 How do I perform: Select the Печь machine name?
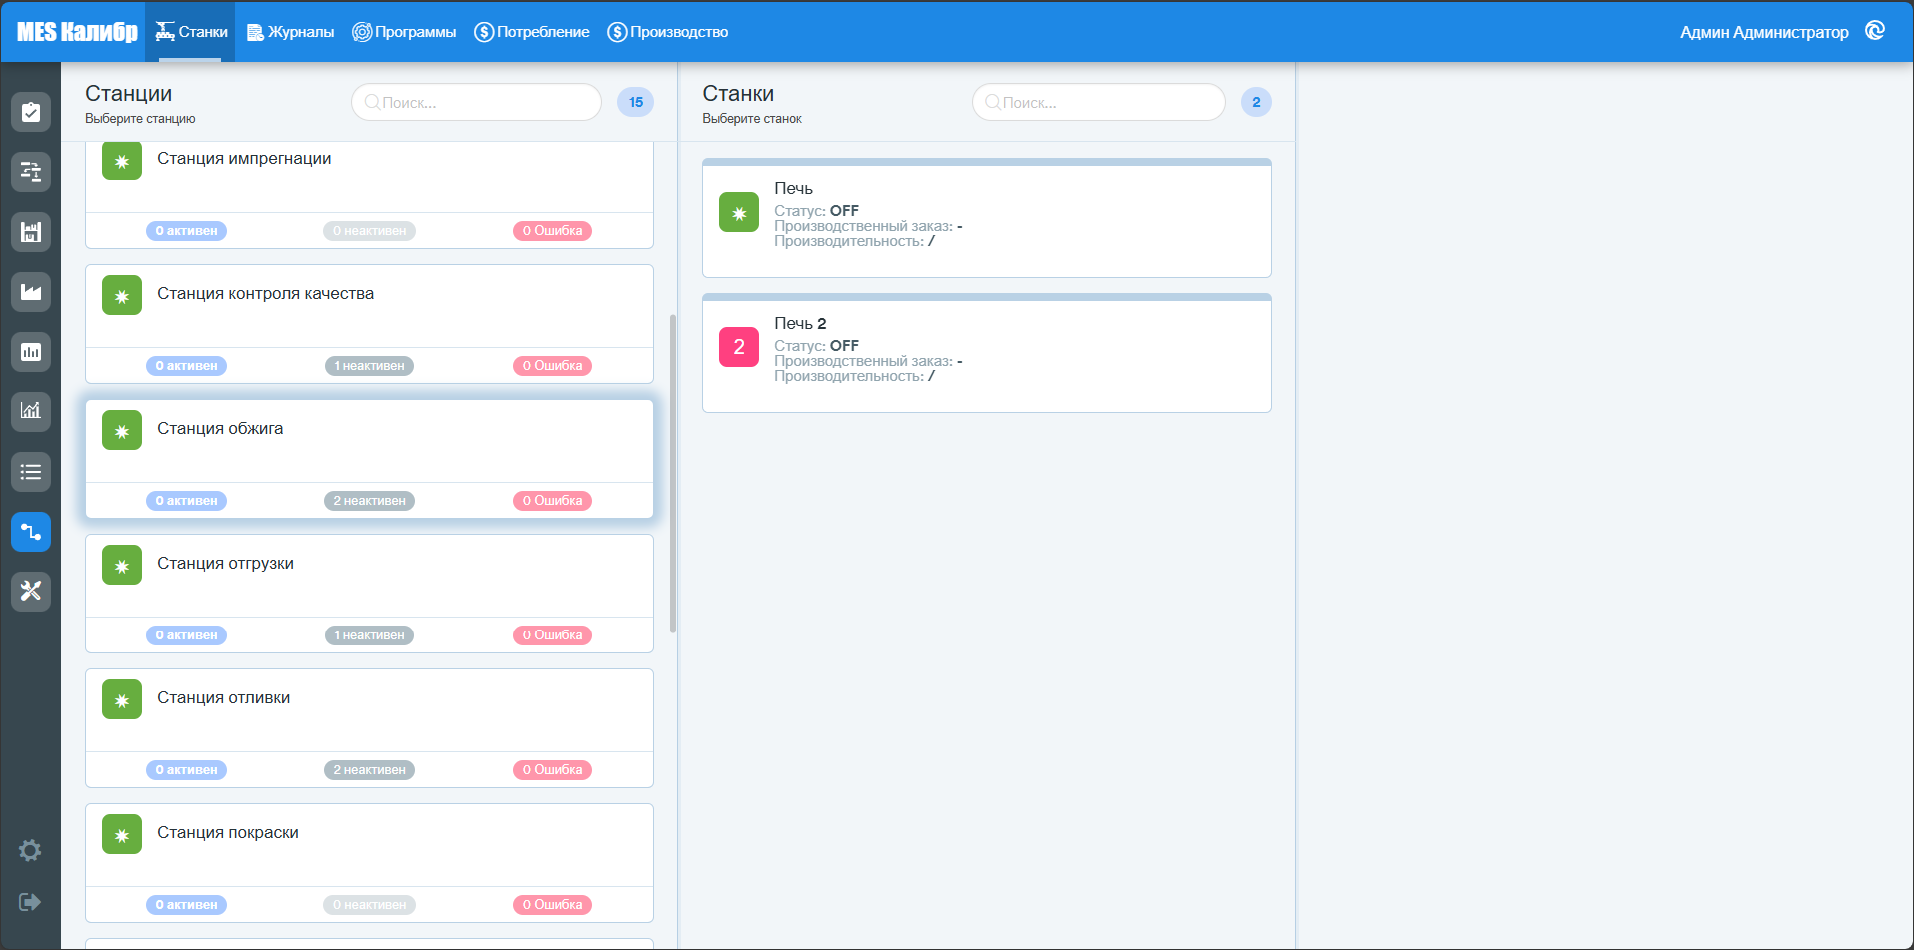[x=793, y=188]
